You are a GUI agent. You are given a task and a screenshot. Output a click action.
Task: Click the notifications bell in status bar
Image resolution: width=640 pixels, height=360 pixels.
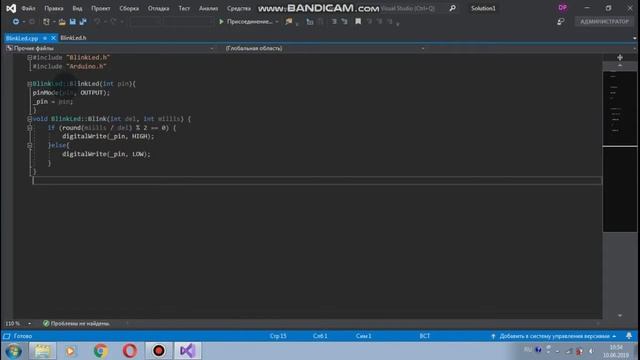click(629, 336)
